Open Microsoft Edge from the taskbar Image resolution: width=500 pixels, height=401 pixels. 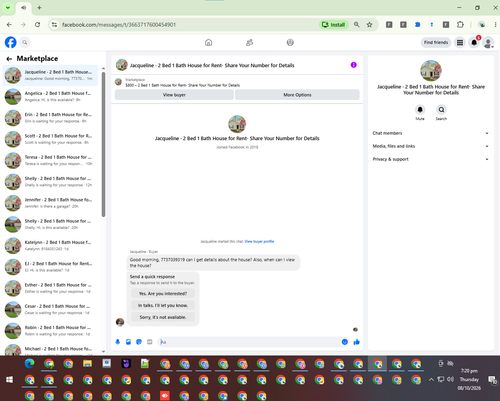pos(29,364)
